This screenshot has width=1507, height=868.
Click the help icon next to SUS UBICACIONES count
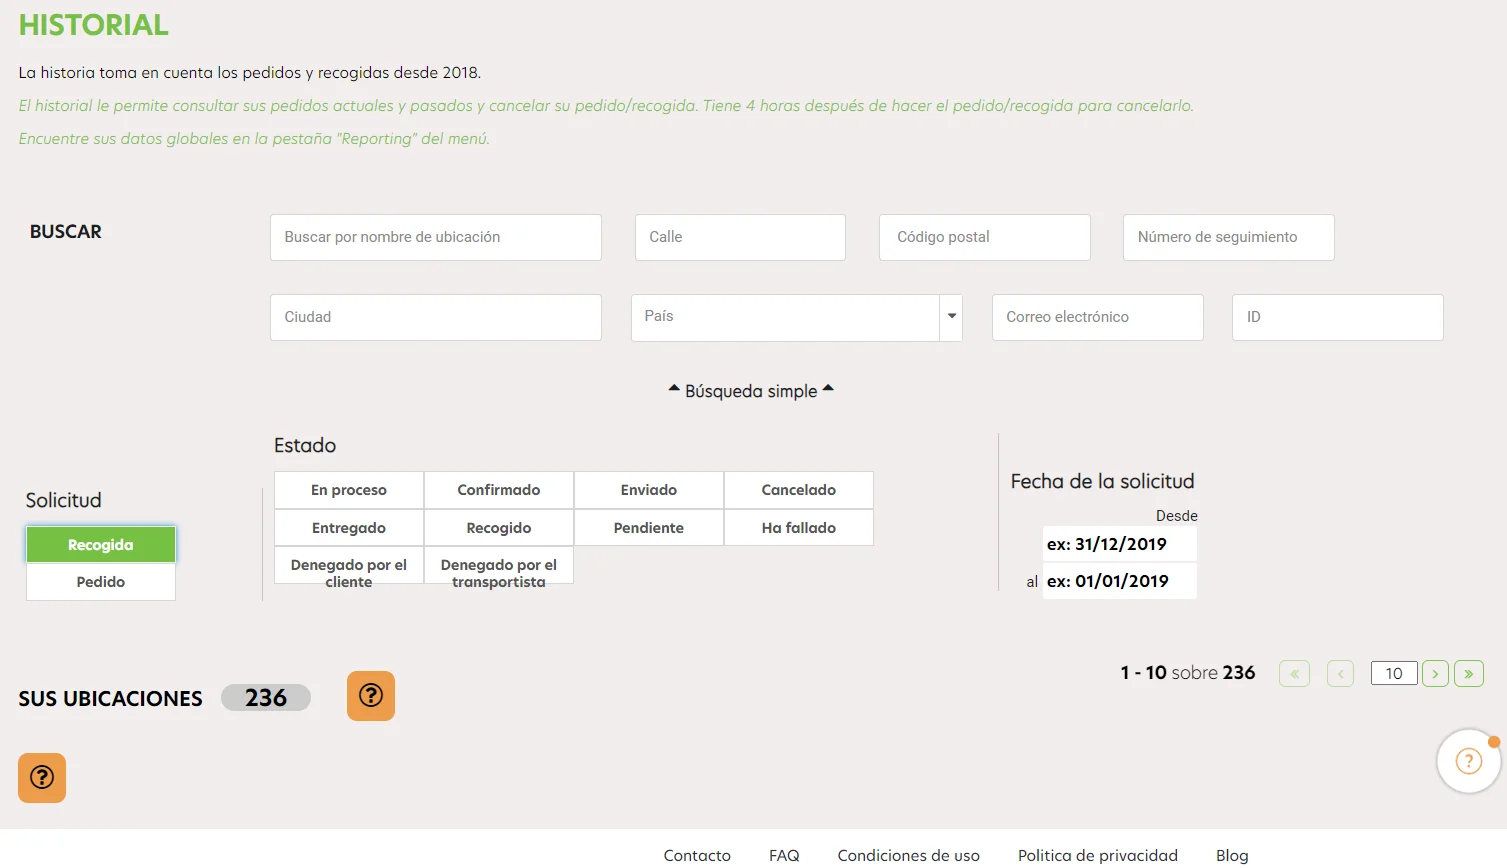coord(371,696)
